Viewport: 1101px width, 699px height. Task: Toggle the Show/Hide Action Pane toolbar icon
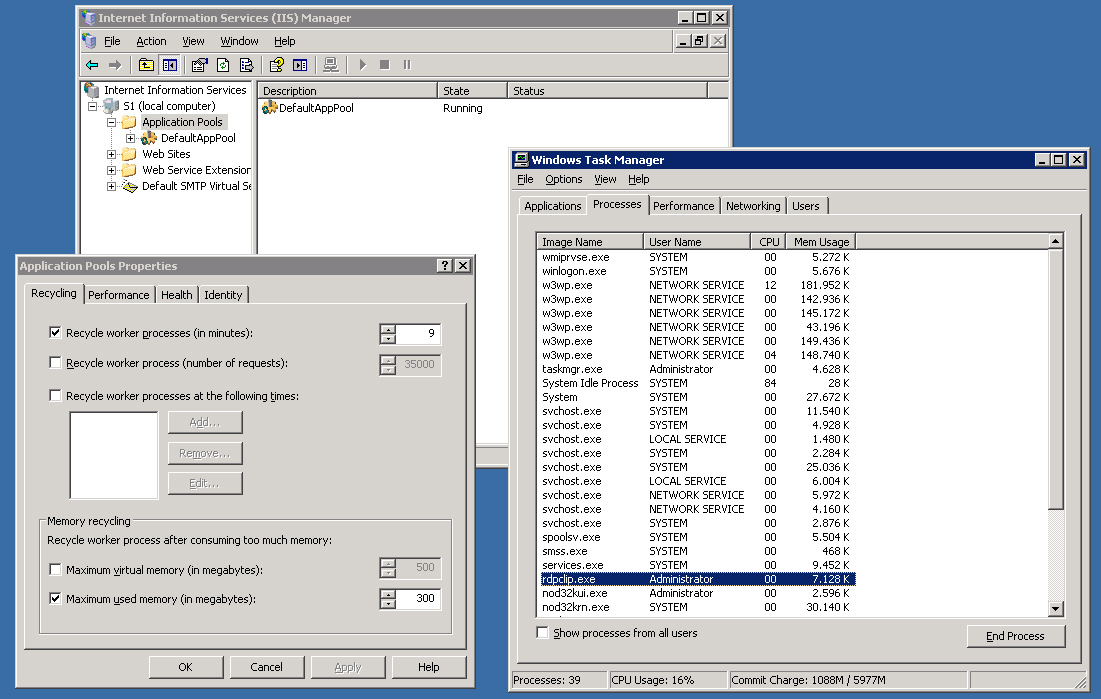click(301, 65)
